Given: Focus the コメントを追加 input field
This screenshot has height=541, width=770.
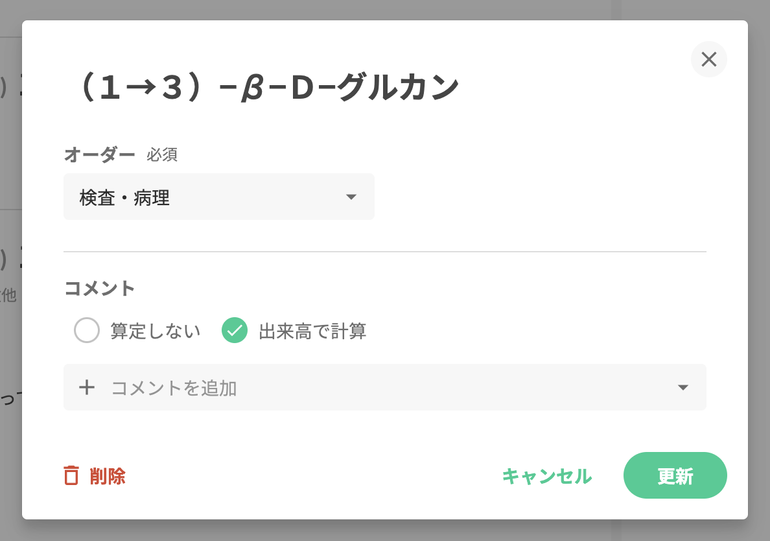Looking at the screenshot, I should [x=380, y=388].
